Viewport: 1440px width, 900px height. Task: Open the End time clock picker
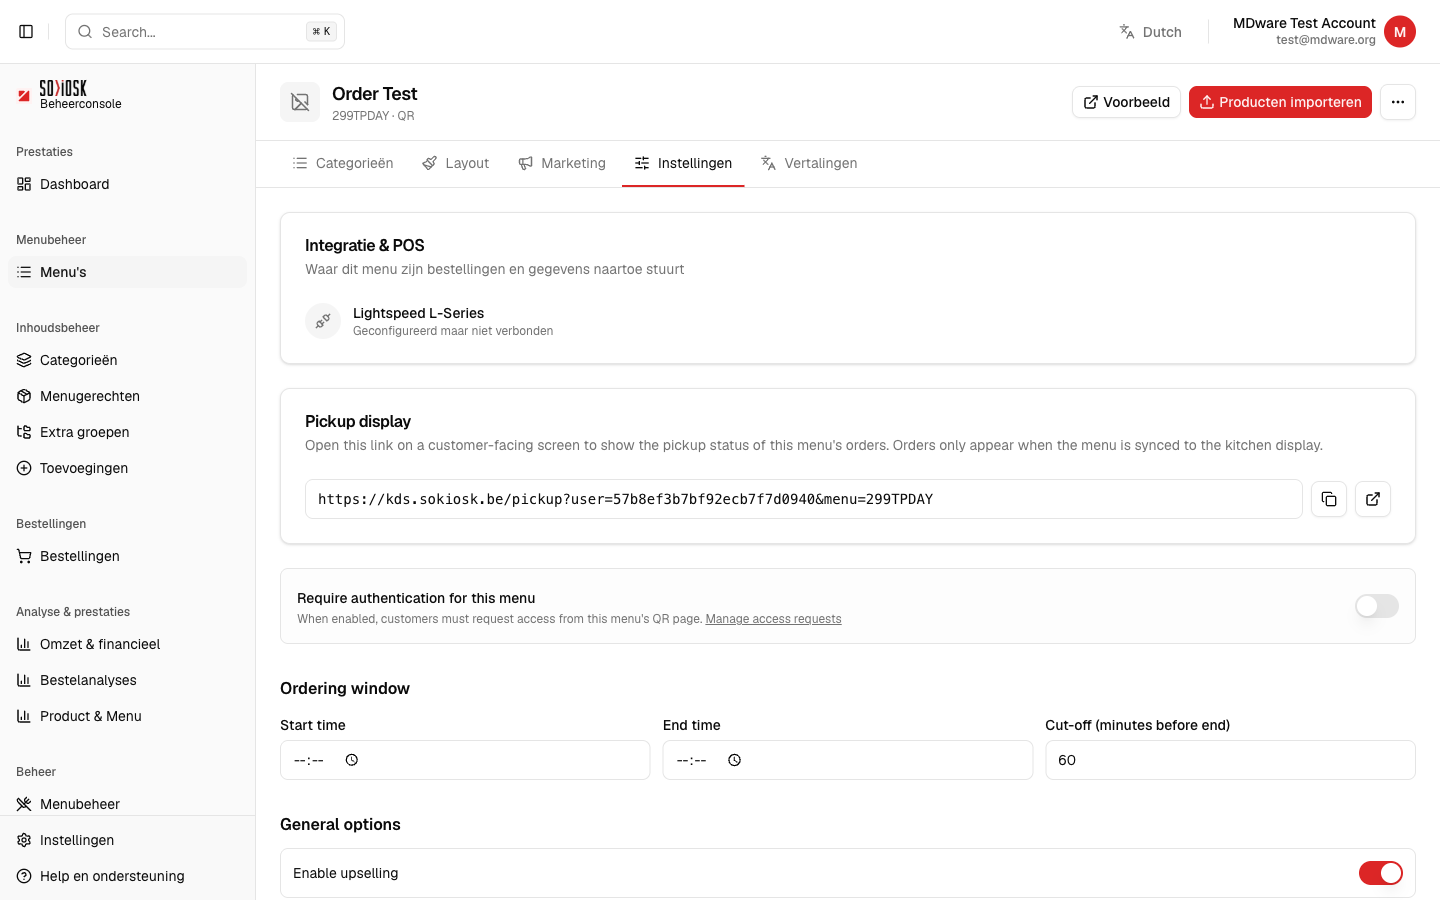tap(735, 760)
